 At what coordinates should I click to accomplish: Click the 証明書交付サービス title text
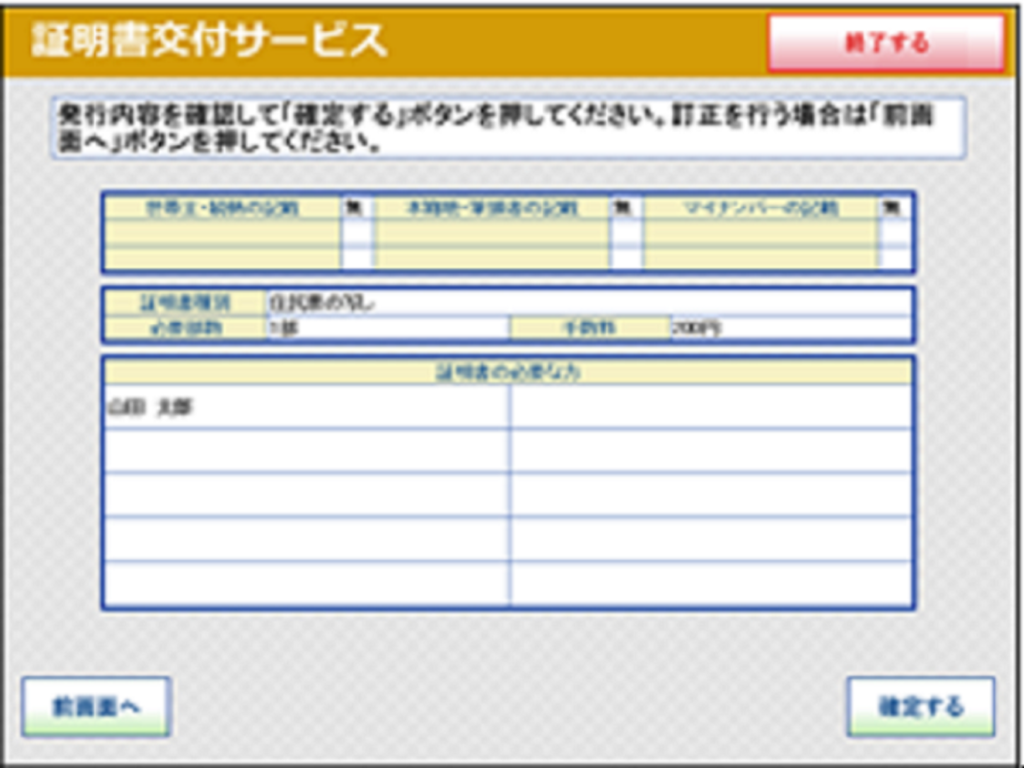pos(208,40)
